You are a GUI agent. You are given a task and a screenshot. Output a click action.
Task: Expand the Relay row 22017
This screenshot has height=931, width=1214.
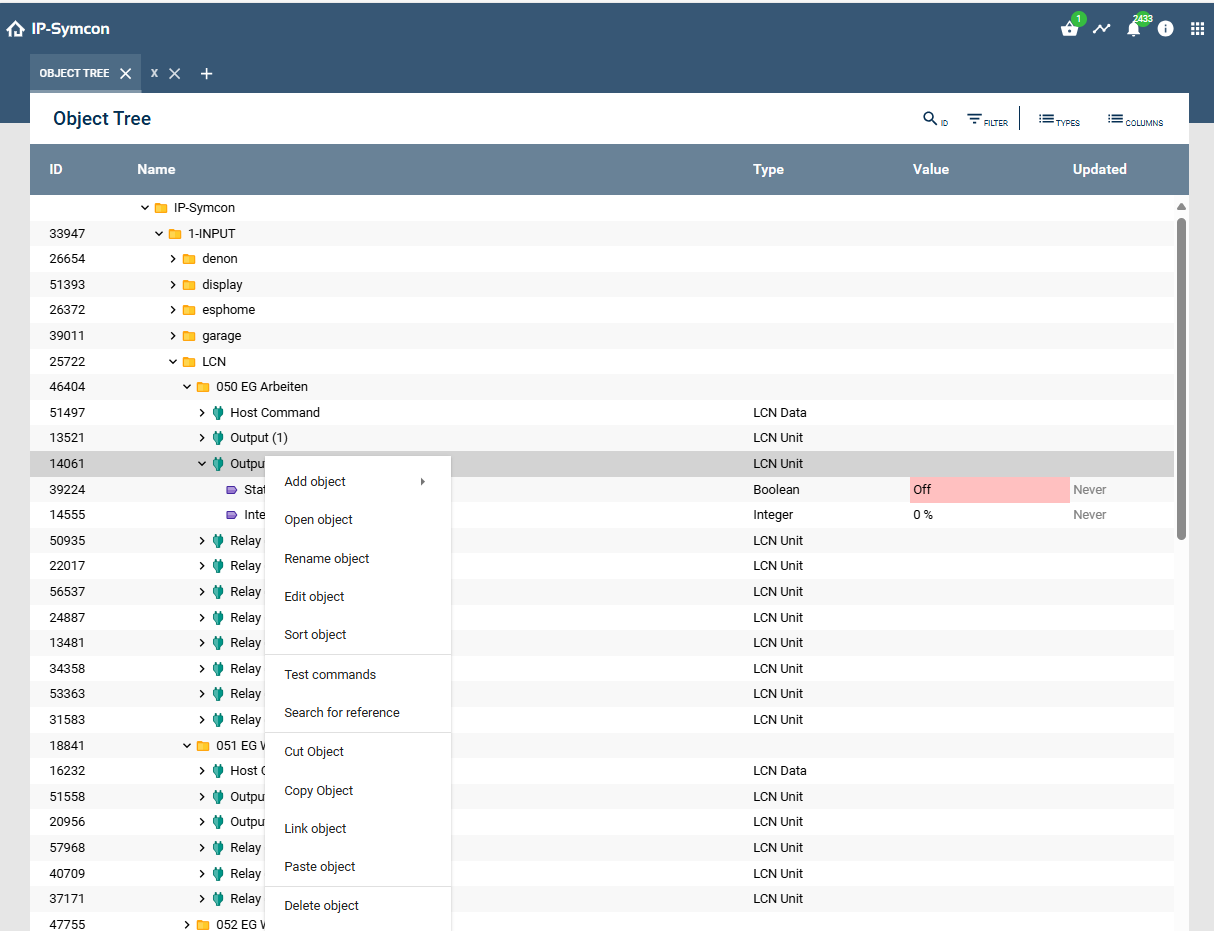coord(201,566)
